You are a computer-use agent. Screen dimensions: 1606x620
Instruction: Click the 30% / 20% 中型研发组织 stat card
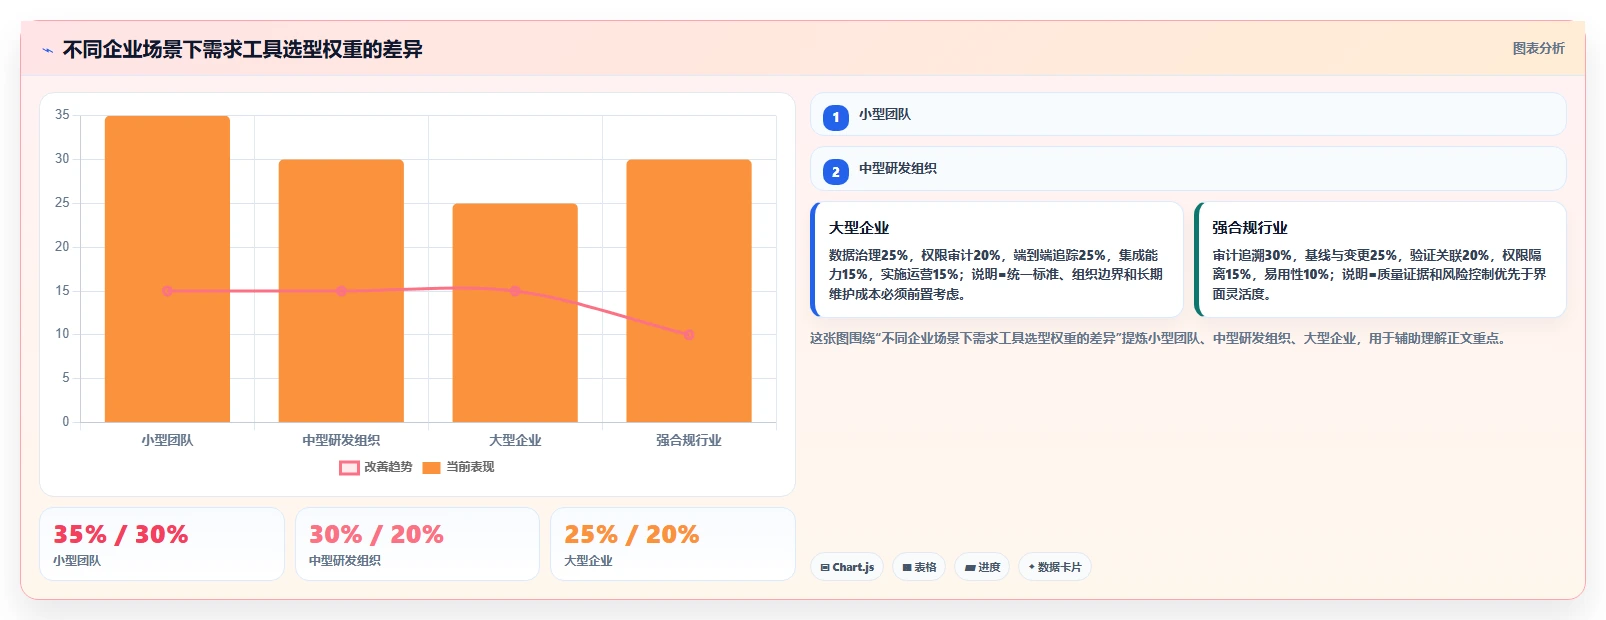[x=417, y=544]
